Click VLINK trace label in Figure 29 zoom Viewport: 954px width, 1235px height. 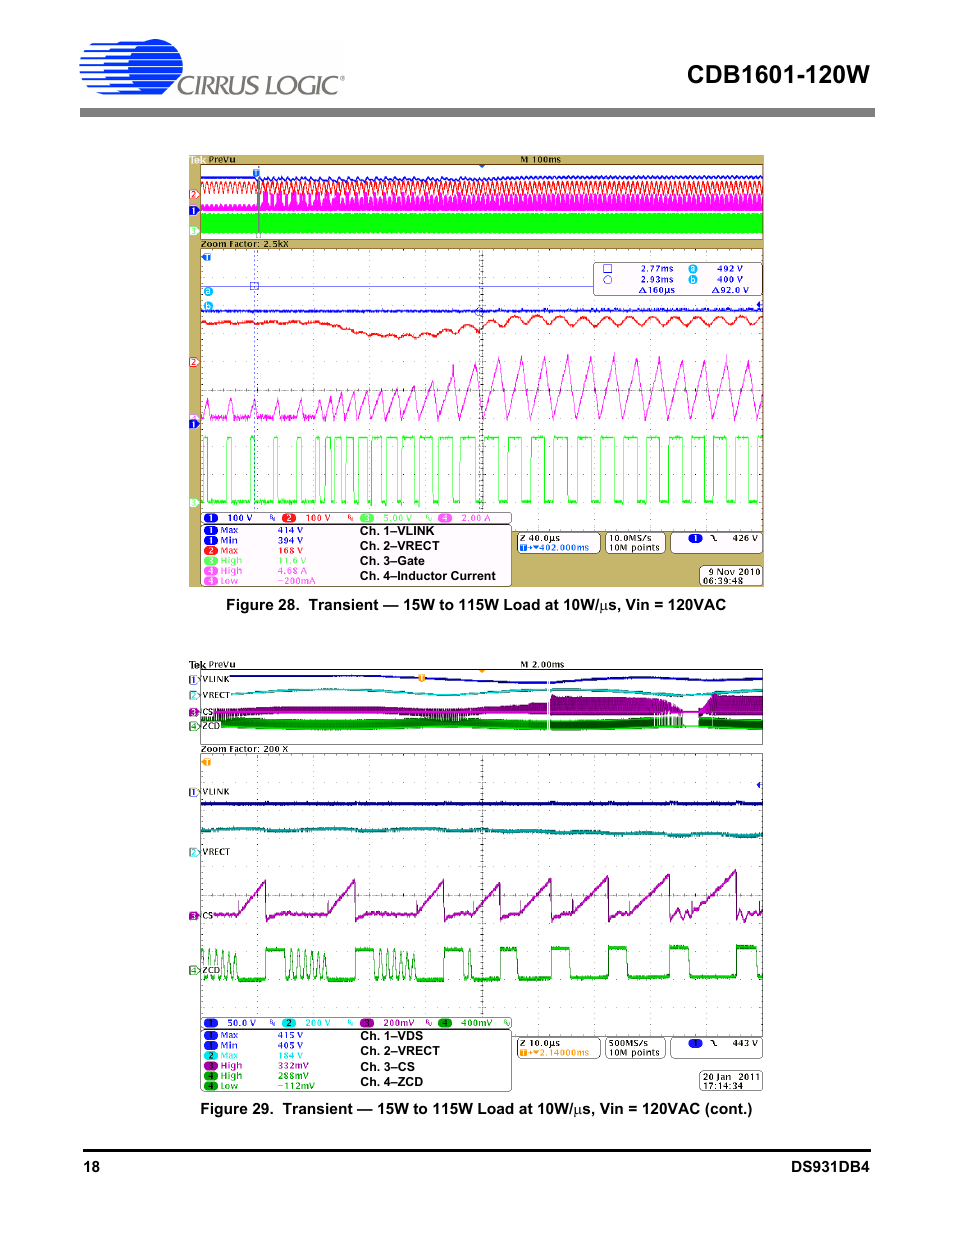click(216, 792)
